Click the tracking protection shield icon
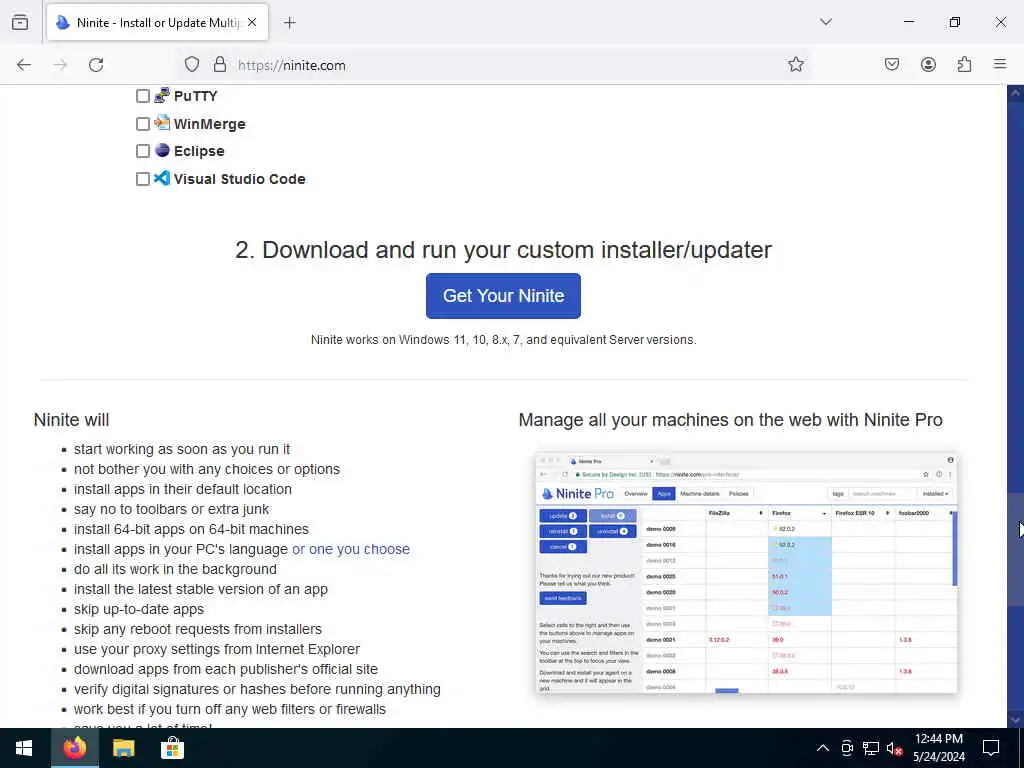 pos(191,65)
